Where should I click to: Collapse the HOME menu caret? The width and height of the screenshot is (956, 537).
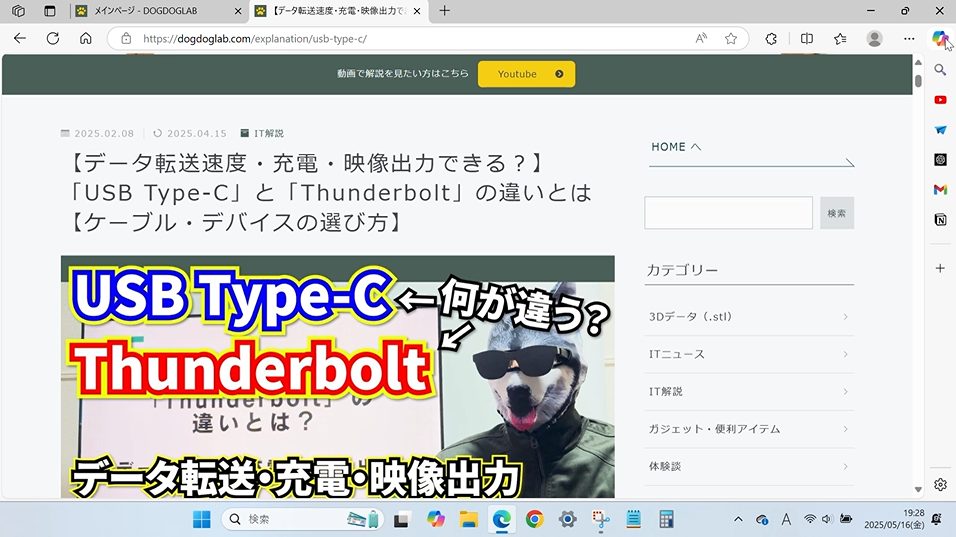[x=696, y=147]
